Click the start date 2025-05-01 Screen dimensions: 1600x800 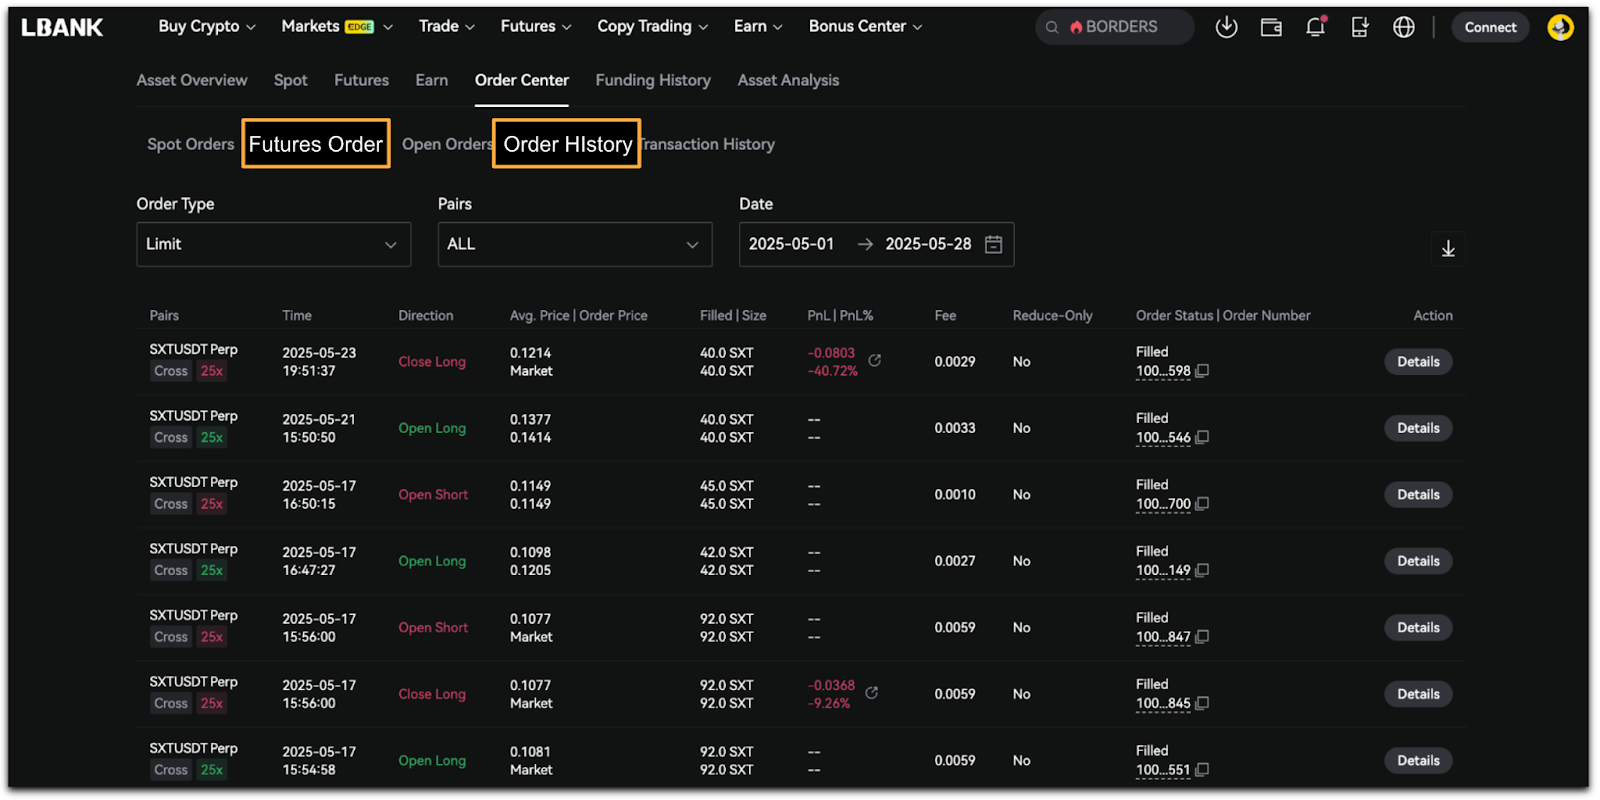point(791,245)
